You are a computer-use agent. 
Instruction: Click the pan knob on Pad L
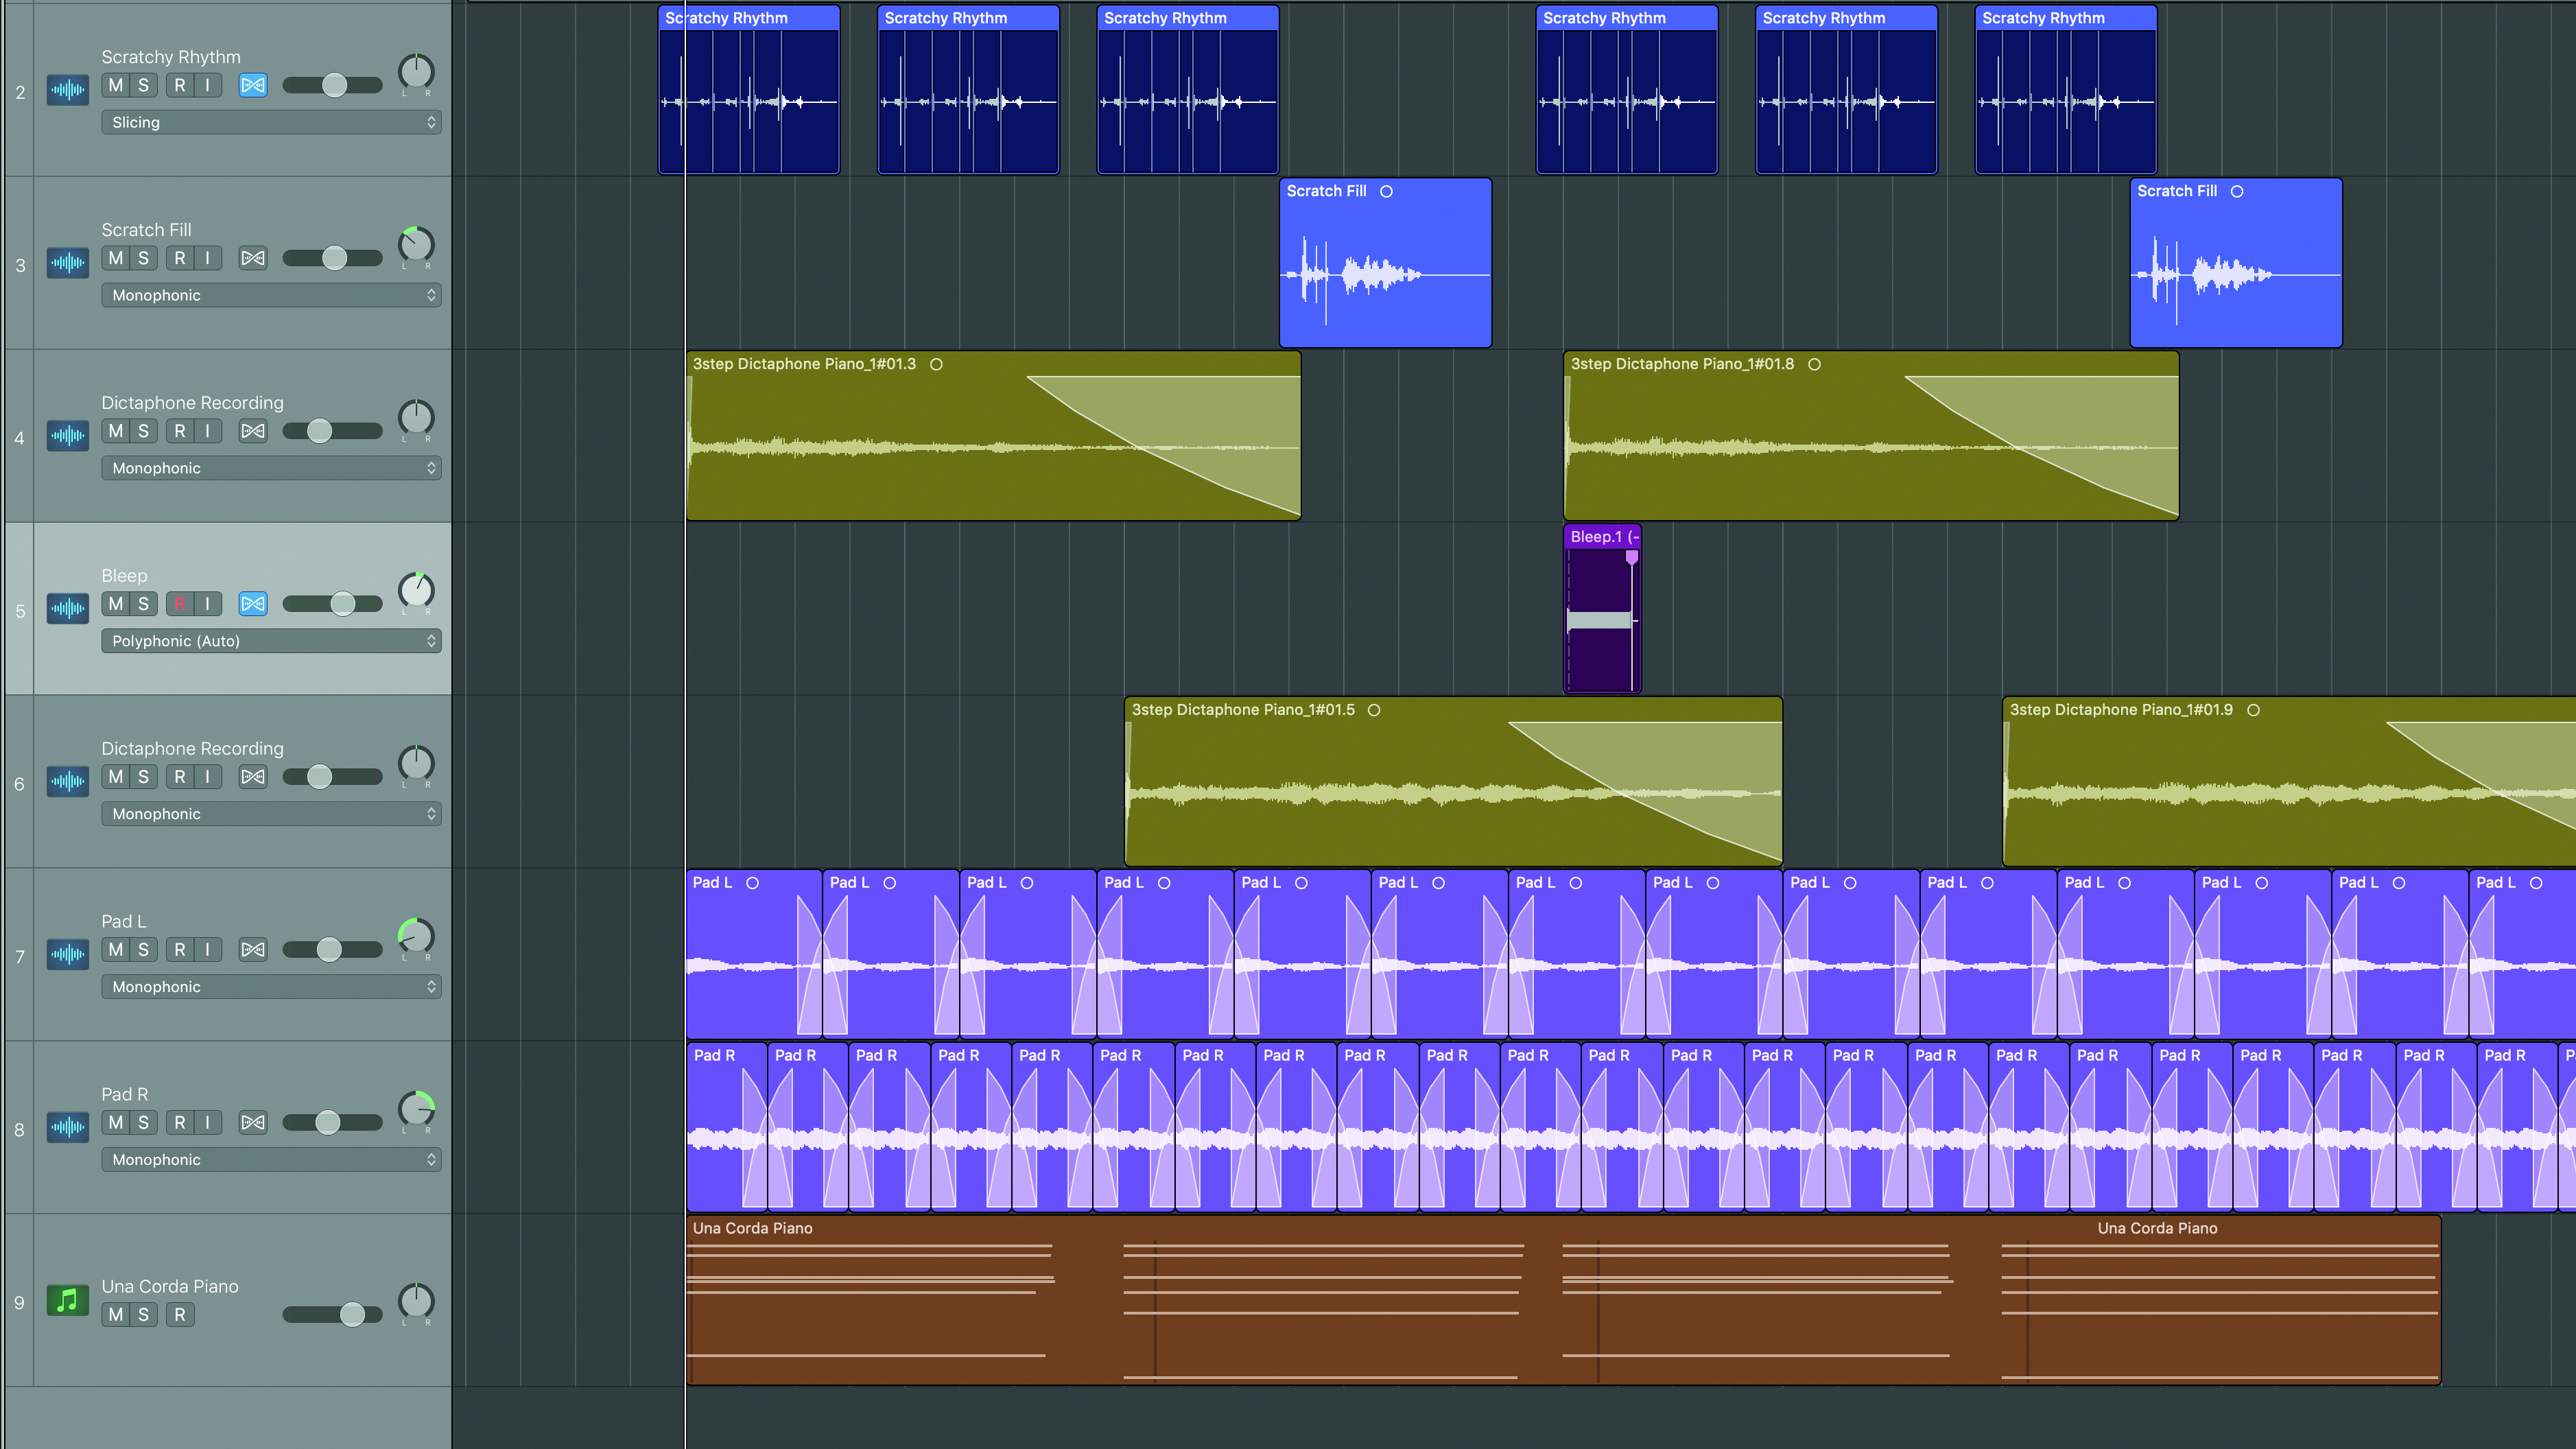coord(416,937)
